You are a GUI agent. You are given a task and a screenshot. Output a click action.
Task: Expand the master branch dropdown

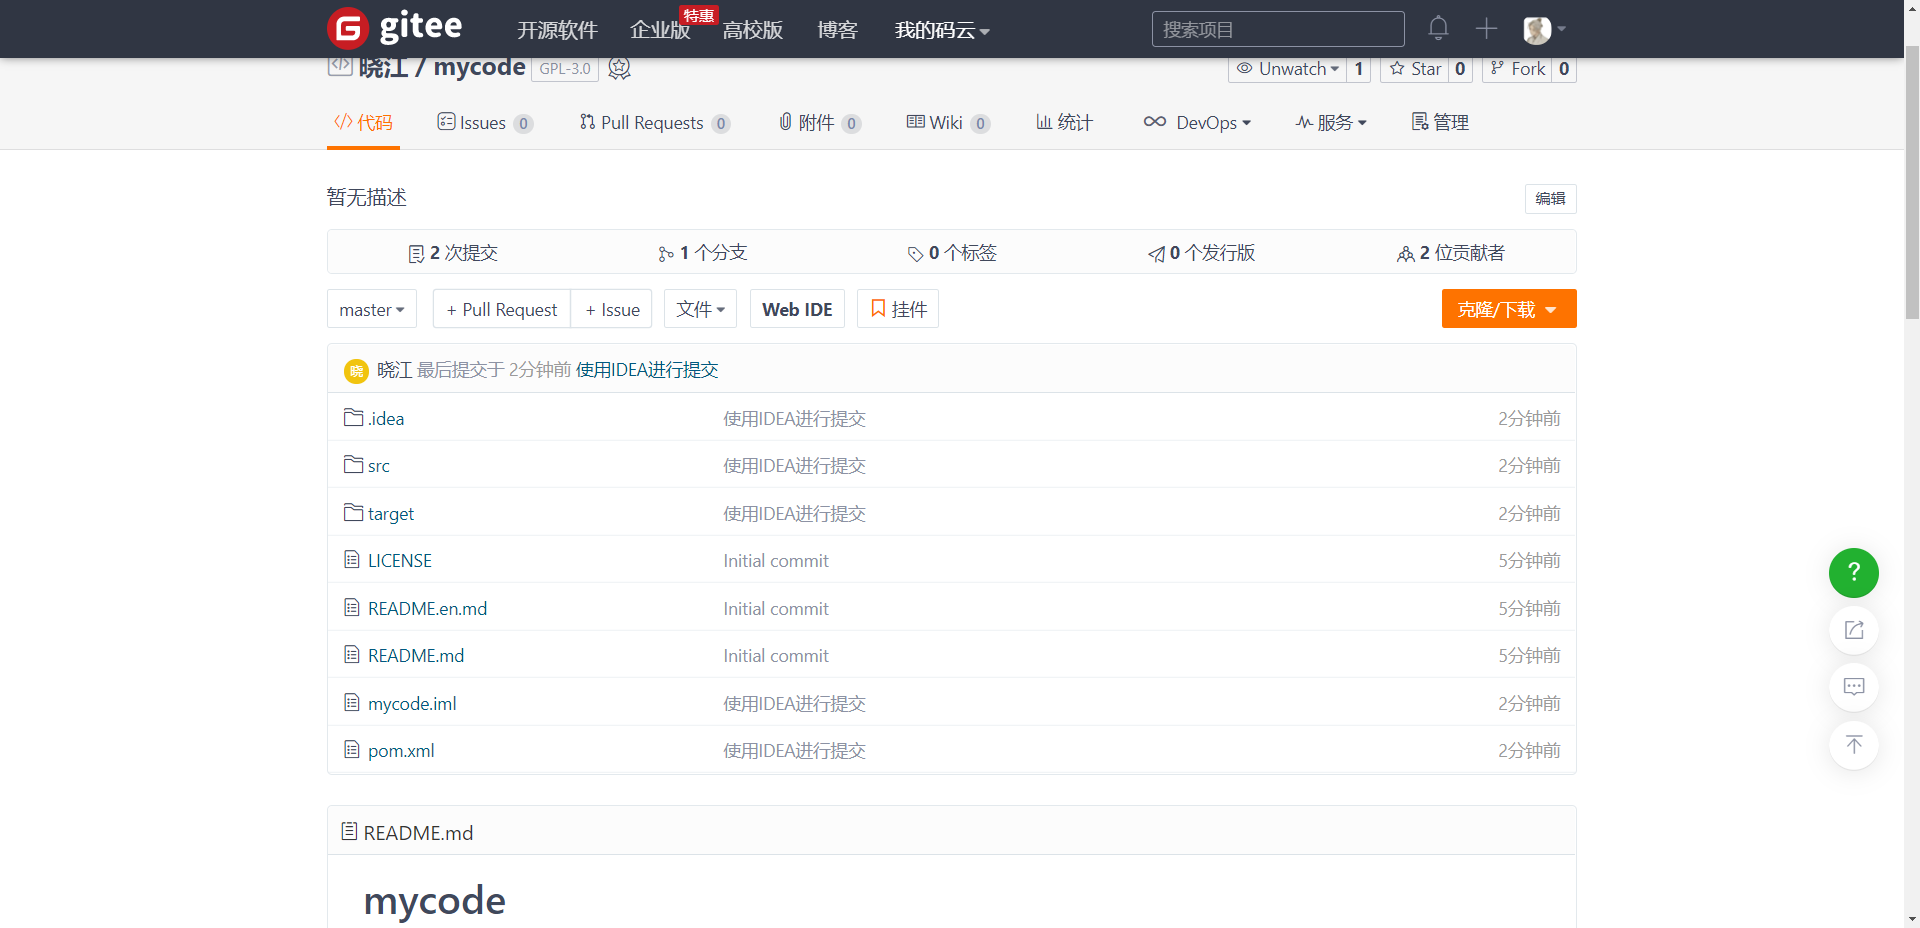pyautogui.click(x=371, y=310)
